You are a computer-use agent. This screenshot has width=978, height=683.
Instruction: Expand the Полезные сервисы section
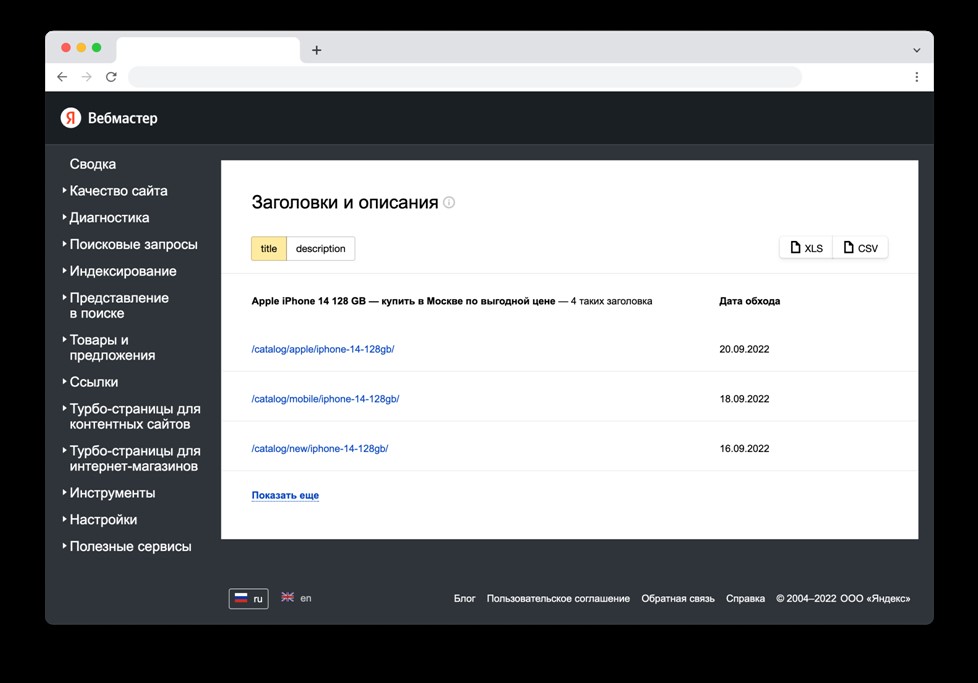[x=127, y=546]
